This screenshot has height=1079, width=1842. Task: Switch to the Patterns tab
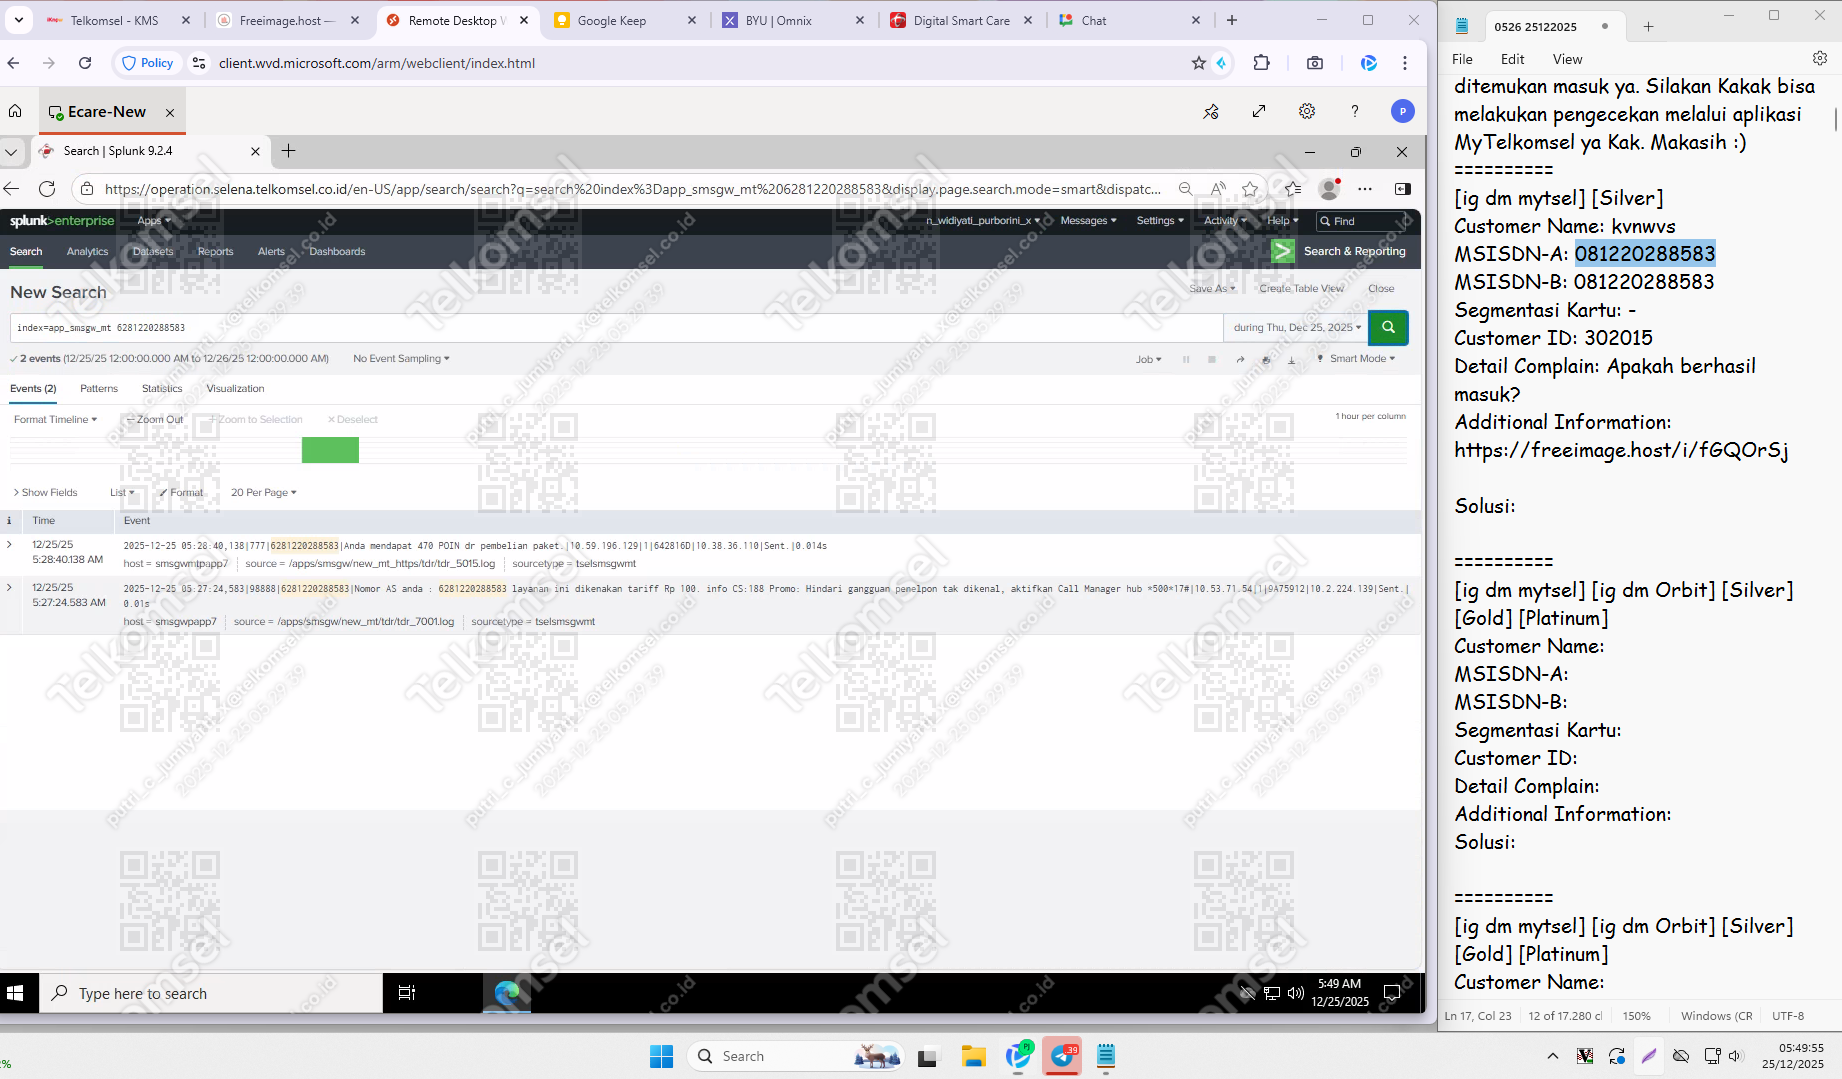[99, 389]
